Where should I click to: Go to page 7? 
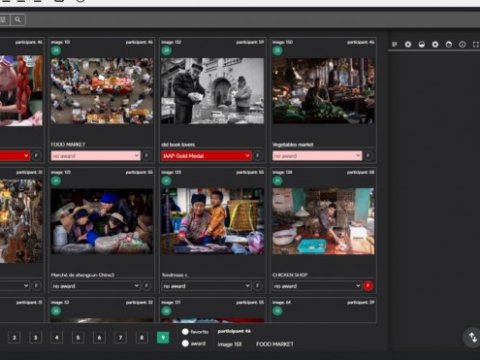tap(120, 338)
